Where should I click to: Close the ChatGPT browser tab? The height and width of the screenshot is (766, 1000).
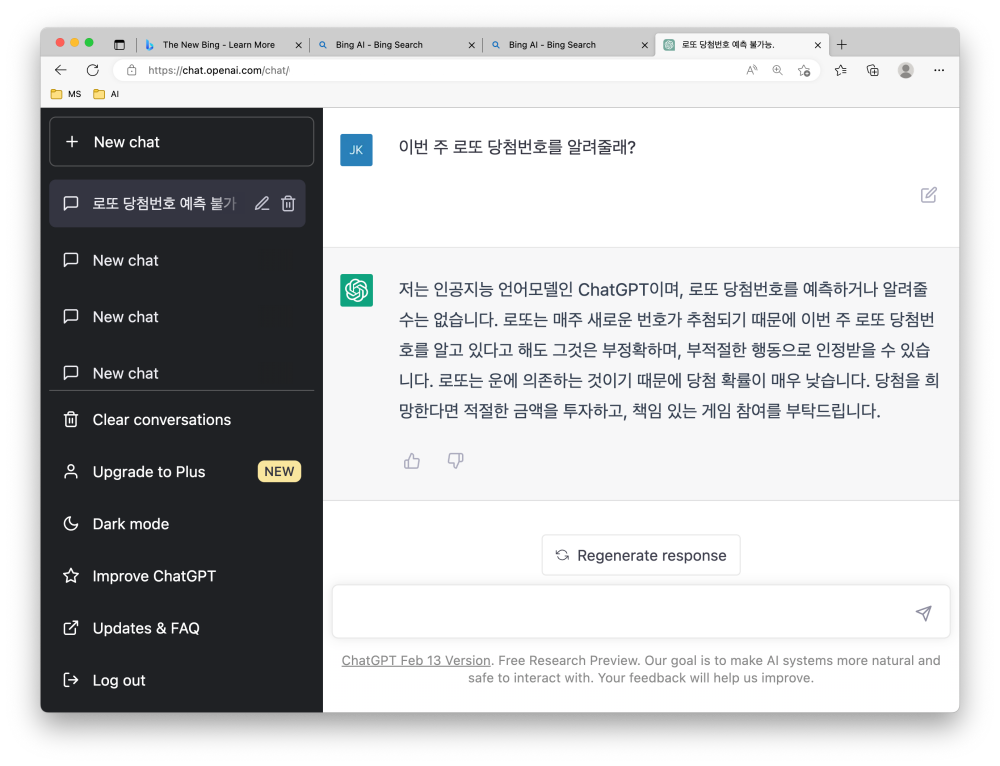(818, 45)
